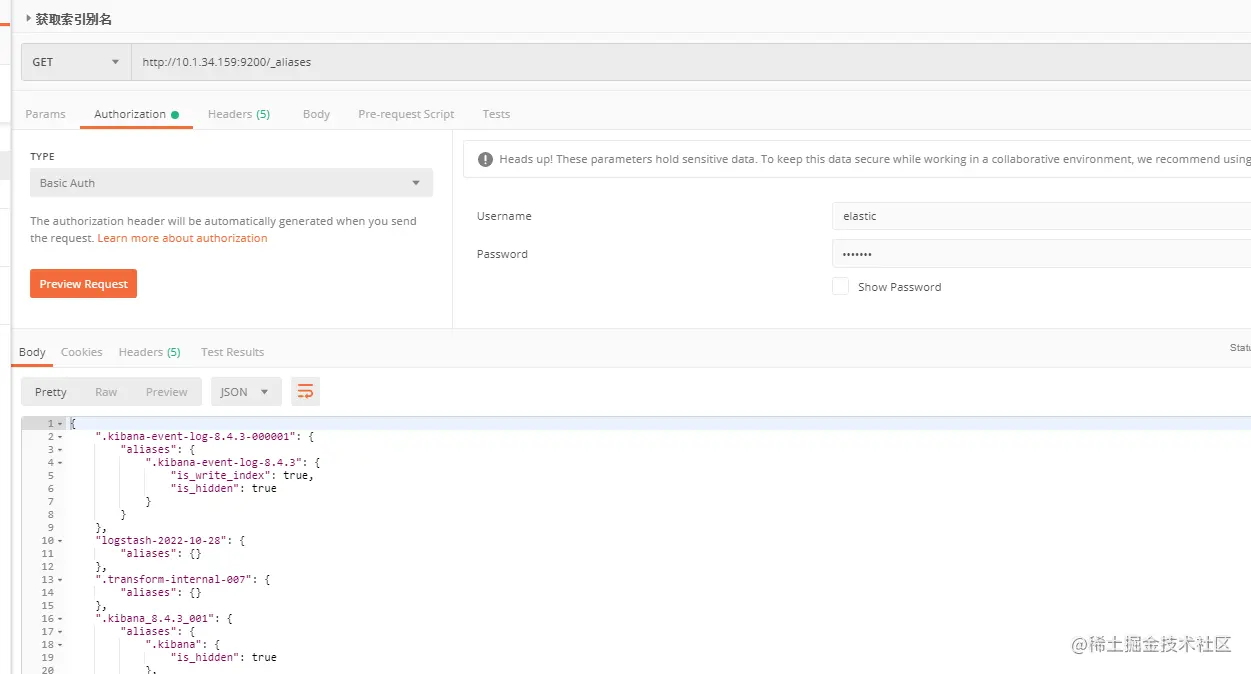1251x674 pixels.
Task: Switch response view to Preview
Action: point(166,392)
